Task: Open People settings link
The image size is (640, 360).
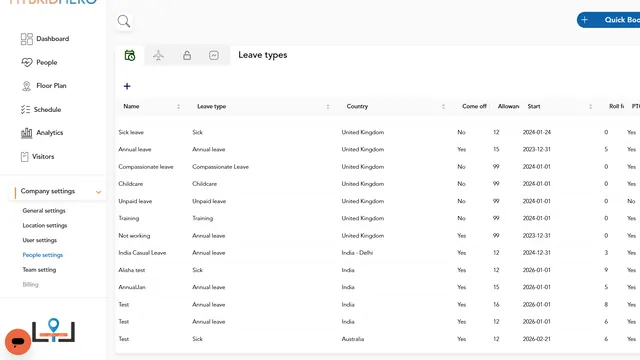Action: tap(43, 255)
